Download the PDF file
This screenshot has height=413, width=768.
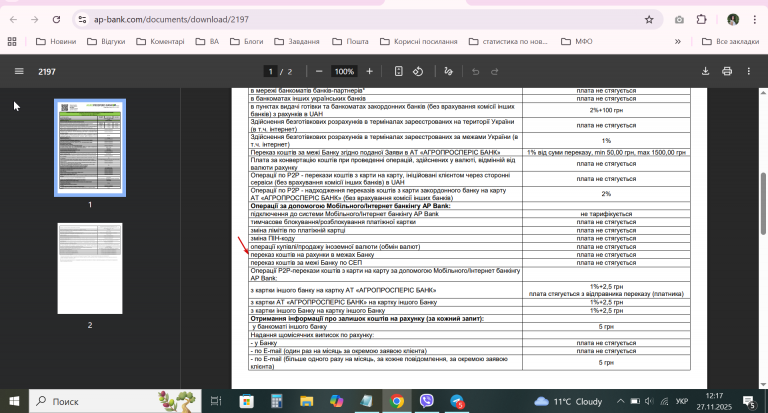coord(705,72)
